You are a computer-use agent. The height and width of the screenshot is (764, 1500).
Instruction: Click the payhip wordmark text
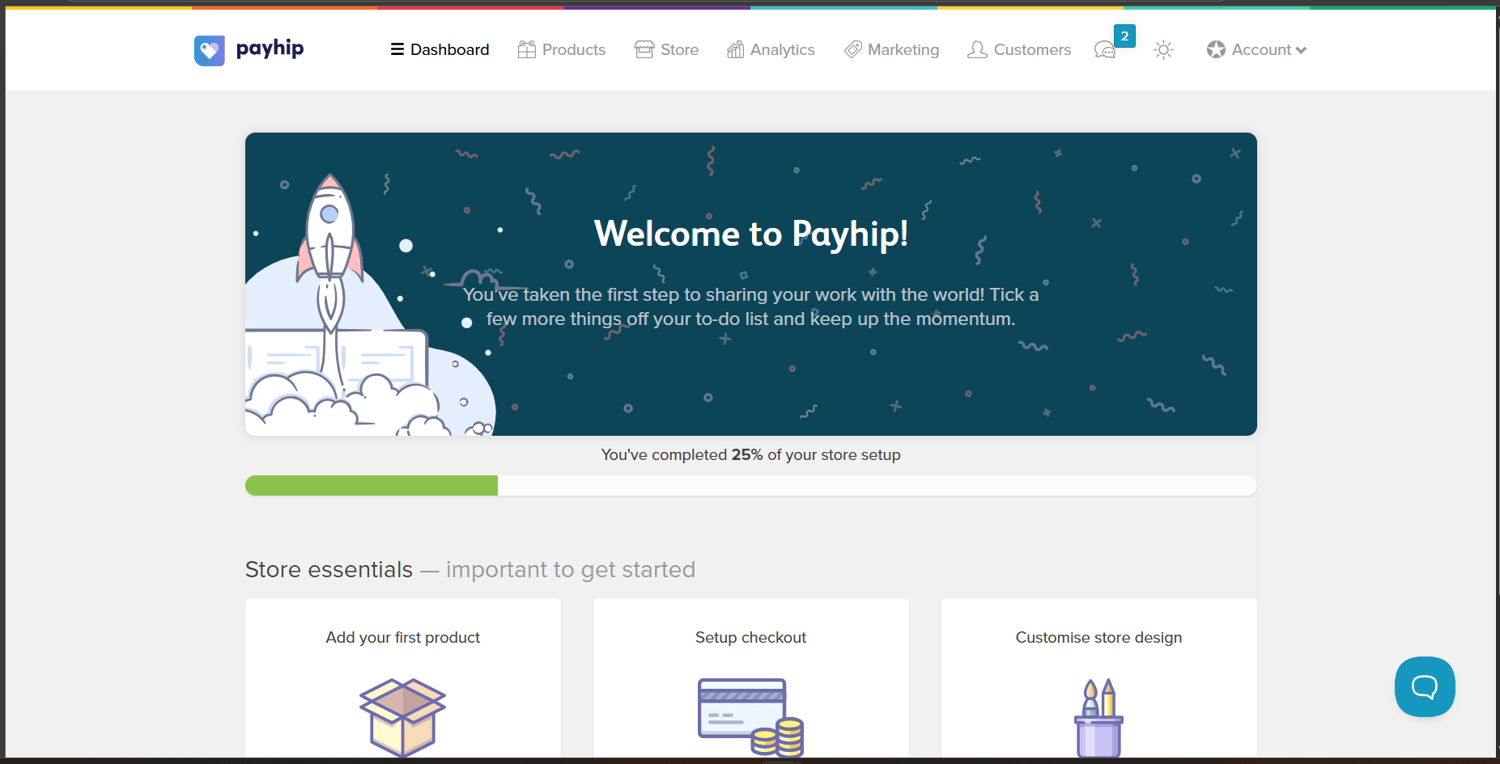click(270, 48)
